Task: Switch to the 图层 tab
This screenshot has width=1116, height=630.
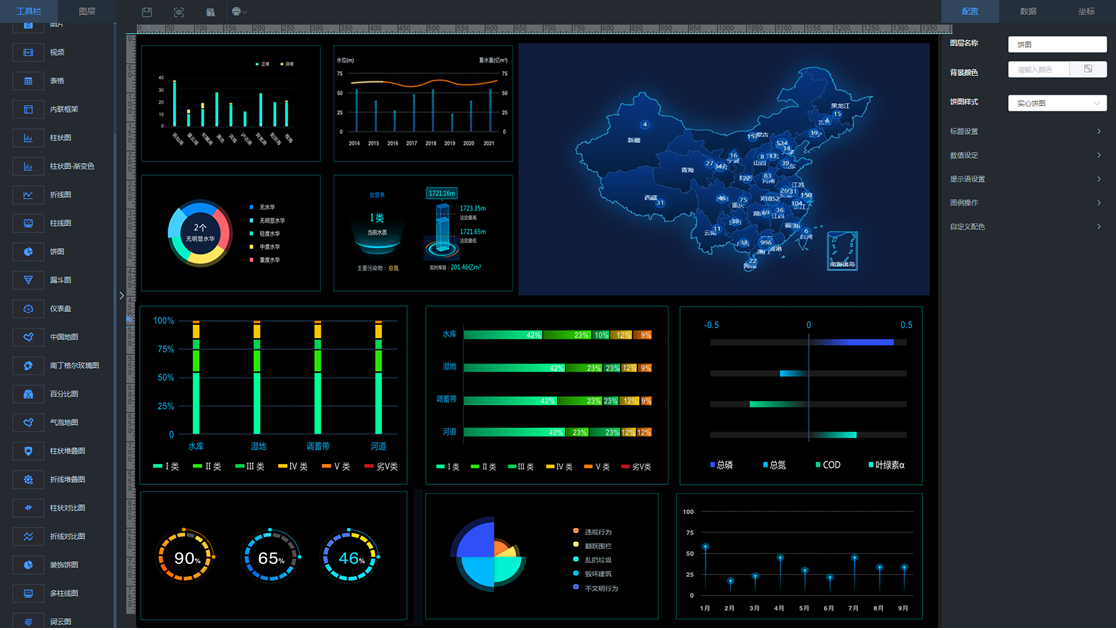Action: tap(87, 11)
